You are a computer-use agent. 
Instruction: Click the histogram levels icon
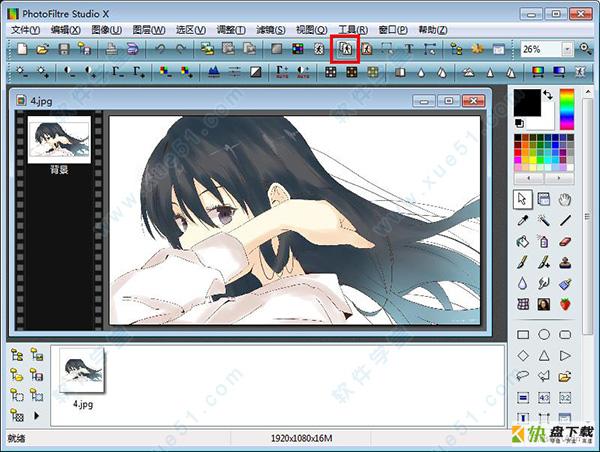click(214, 72)
